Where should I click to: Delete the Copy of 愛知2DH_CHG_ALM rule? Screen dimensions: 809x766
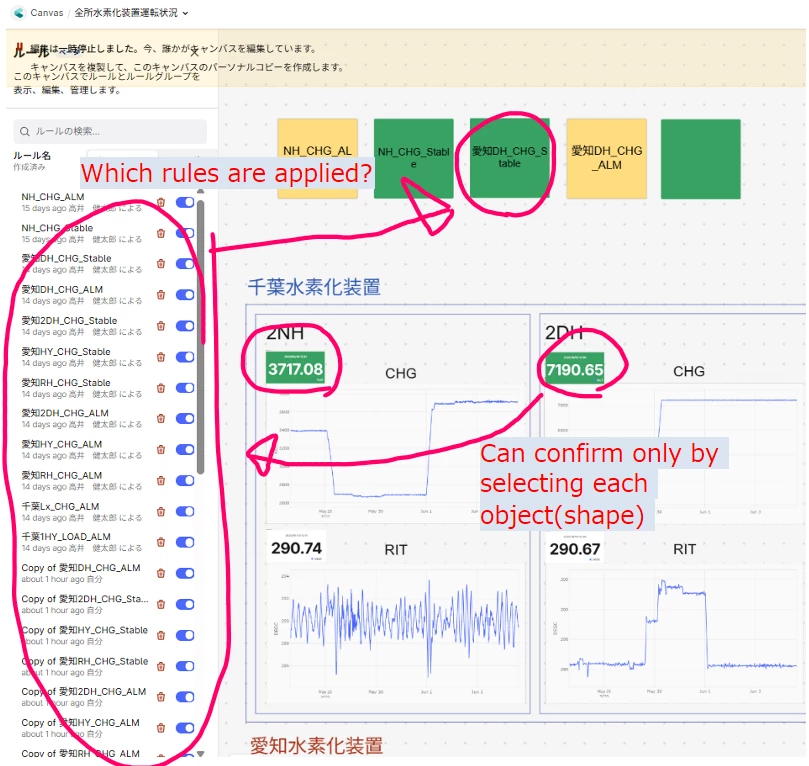pyautogui.click(x=161, y=697)
